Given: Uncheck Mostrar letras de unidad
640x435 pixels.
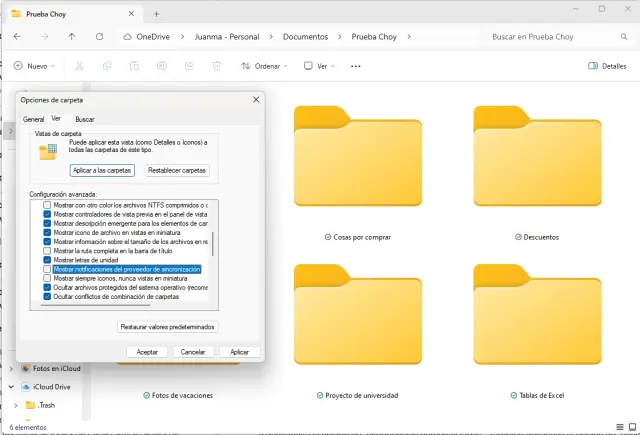Looking at the screenshot, I should click(47, 260).
